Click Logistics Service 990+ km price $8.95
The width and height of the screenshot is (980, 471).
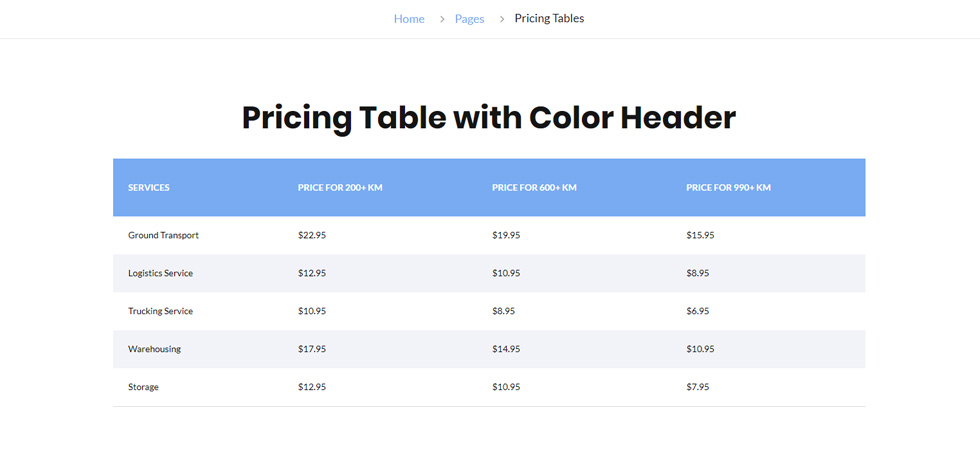point(698,273)
